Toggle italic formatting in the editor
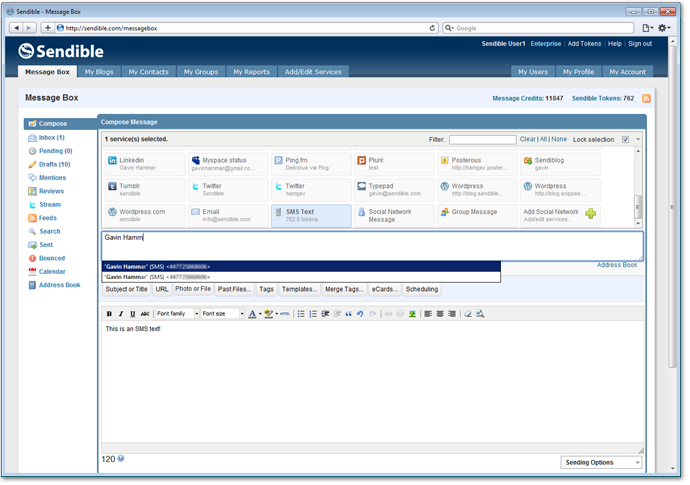690x485 pixels. pos(121,315)
